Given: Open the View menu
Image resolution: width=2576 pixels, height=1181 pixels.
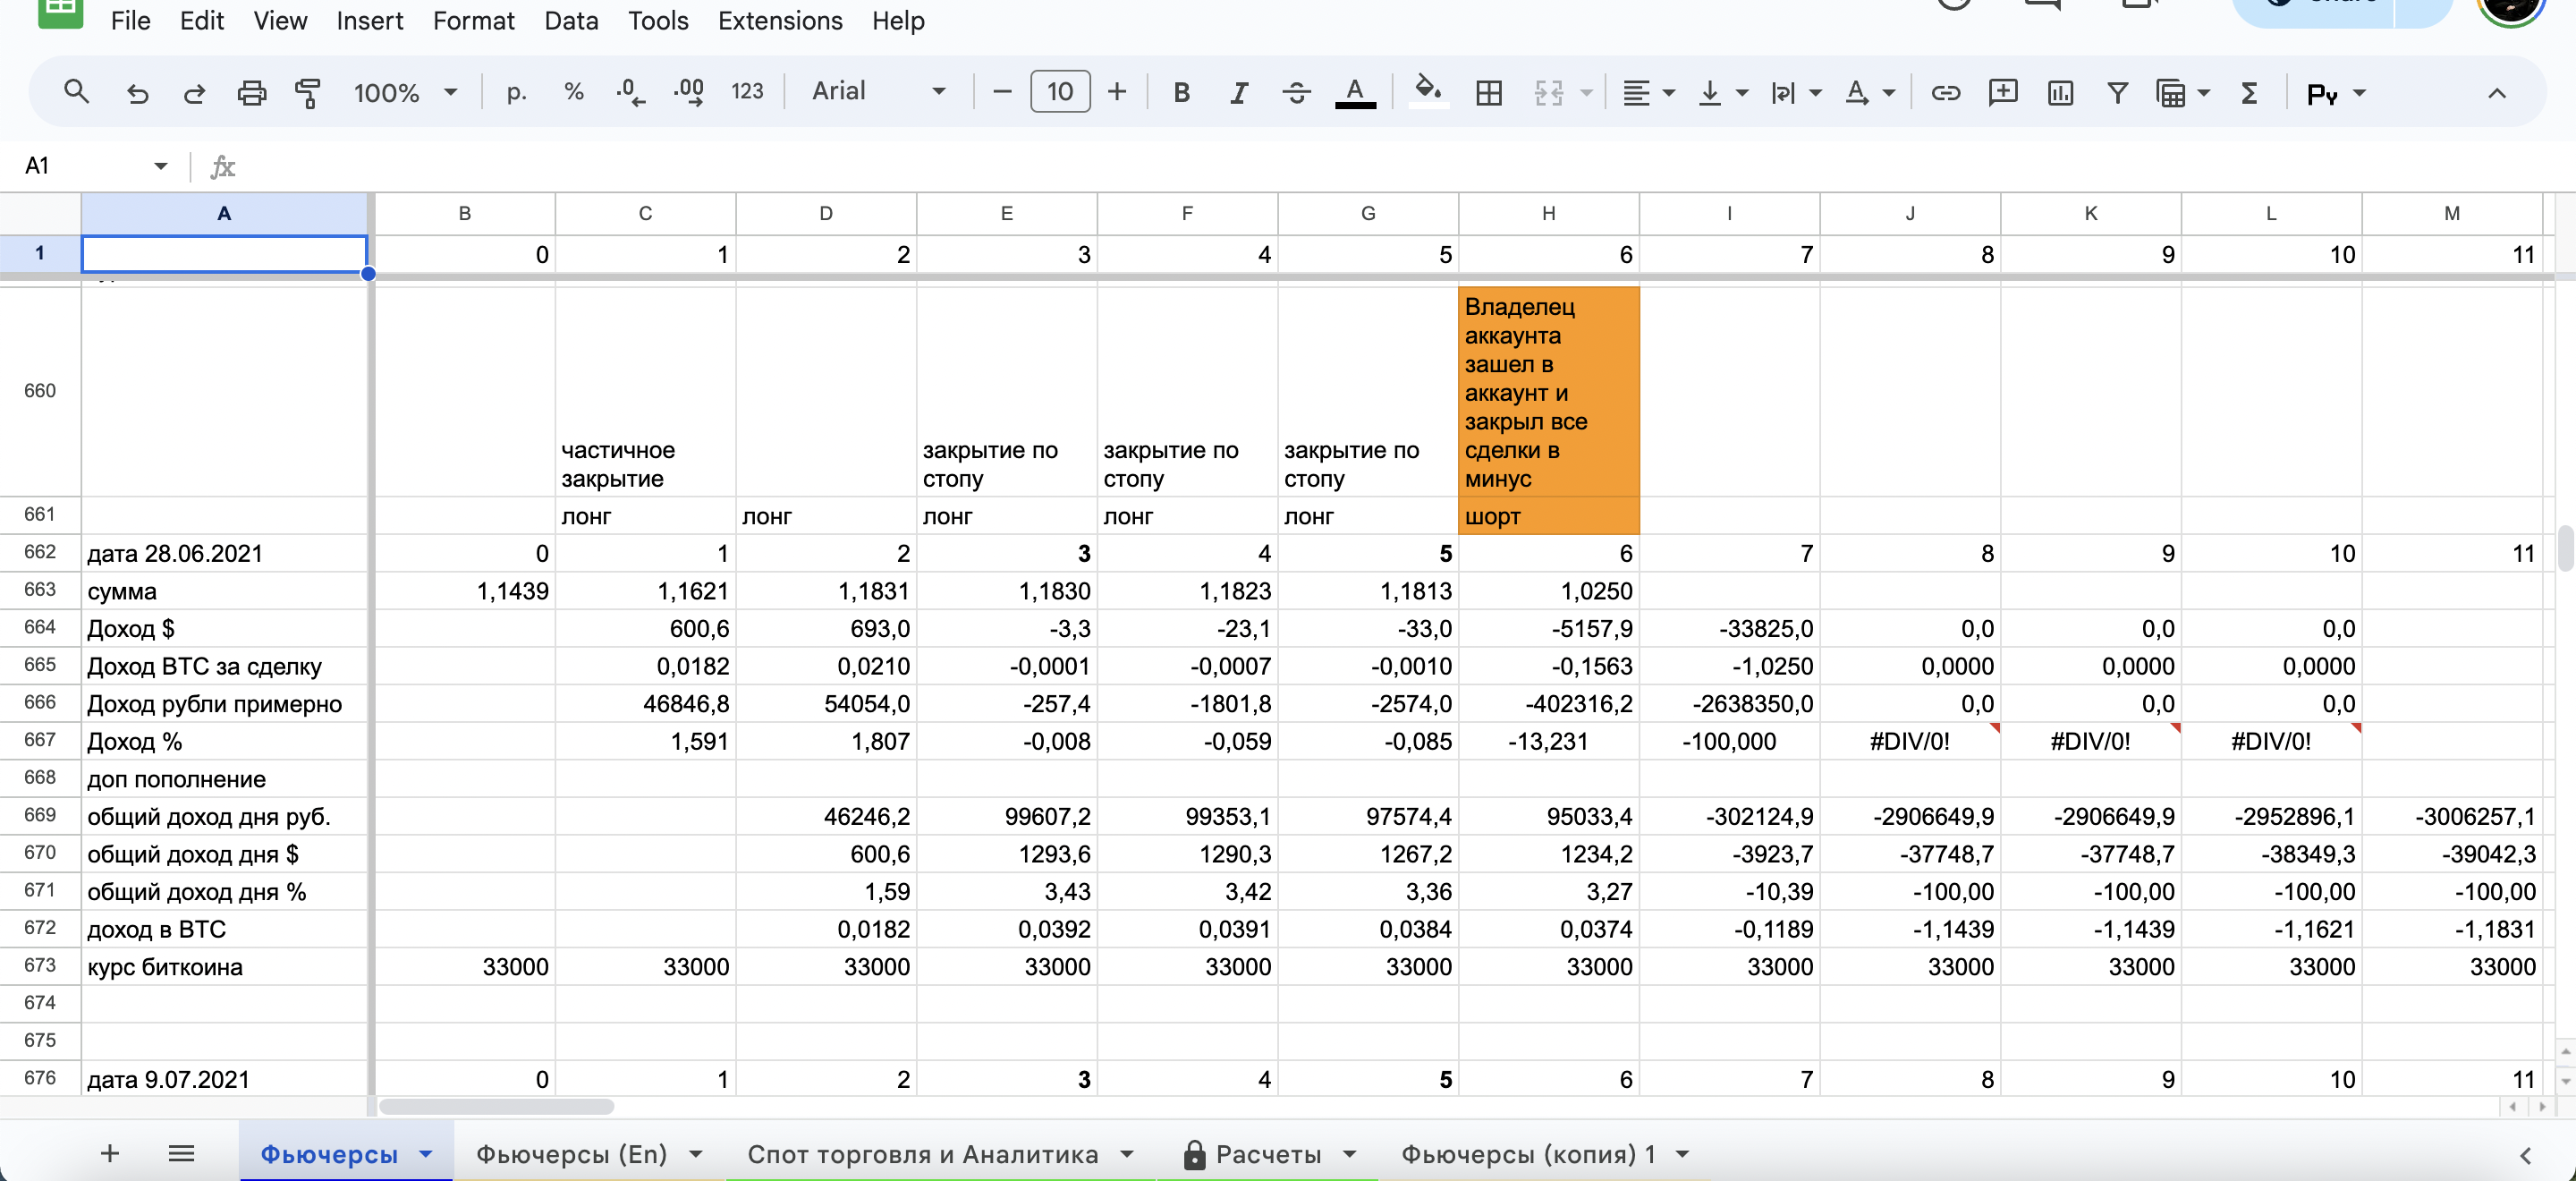Looking at the screenshot, I should click(280, 20).
